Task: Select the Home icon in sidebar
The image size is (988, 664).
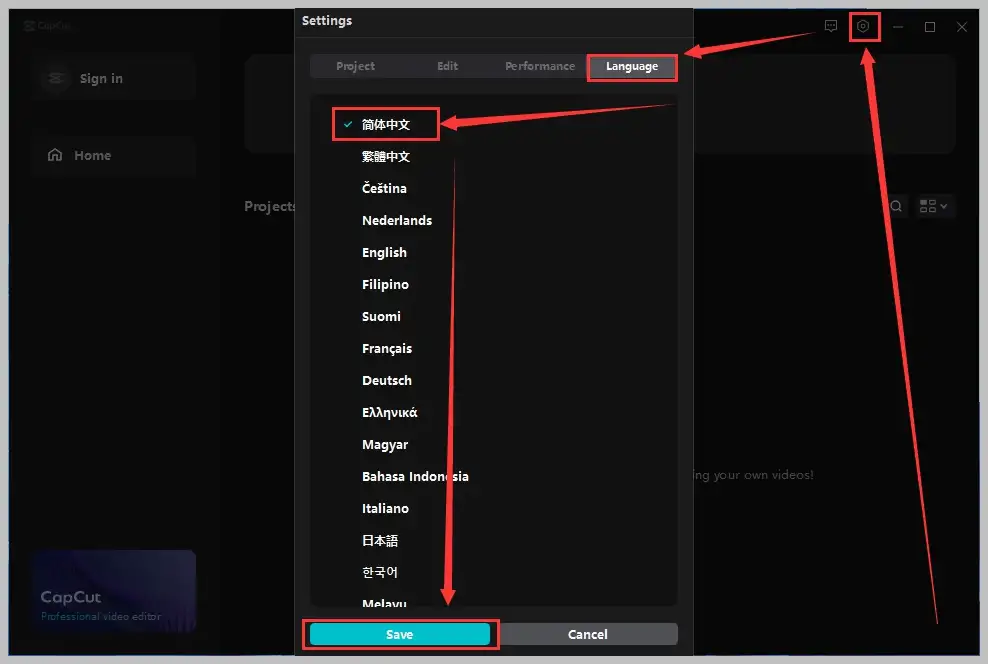Action: pyautogui.click(x=57, y=155)
